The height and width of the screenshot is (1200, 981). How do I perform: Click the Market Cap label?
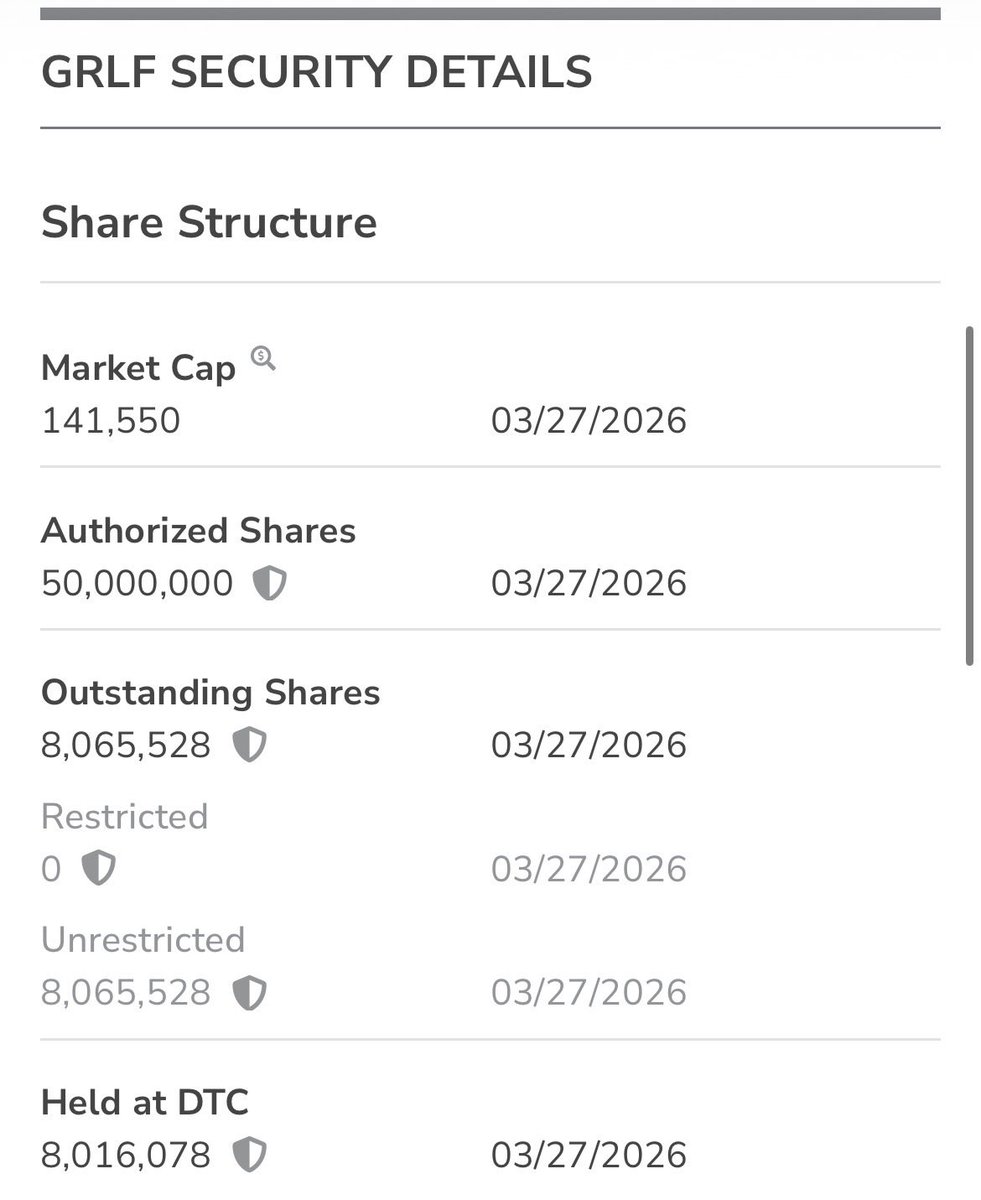pos(138,368)
